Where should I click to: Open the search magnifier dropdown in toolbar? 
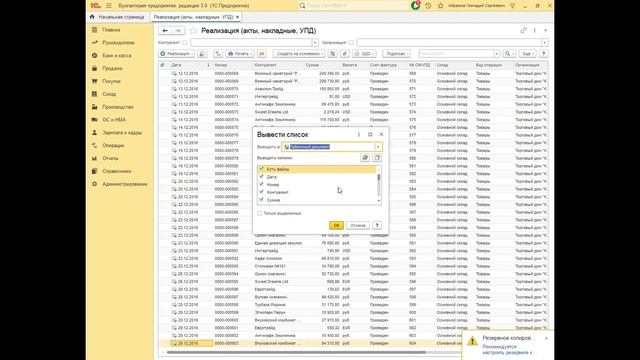pos(509,53)
